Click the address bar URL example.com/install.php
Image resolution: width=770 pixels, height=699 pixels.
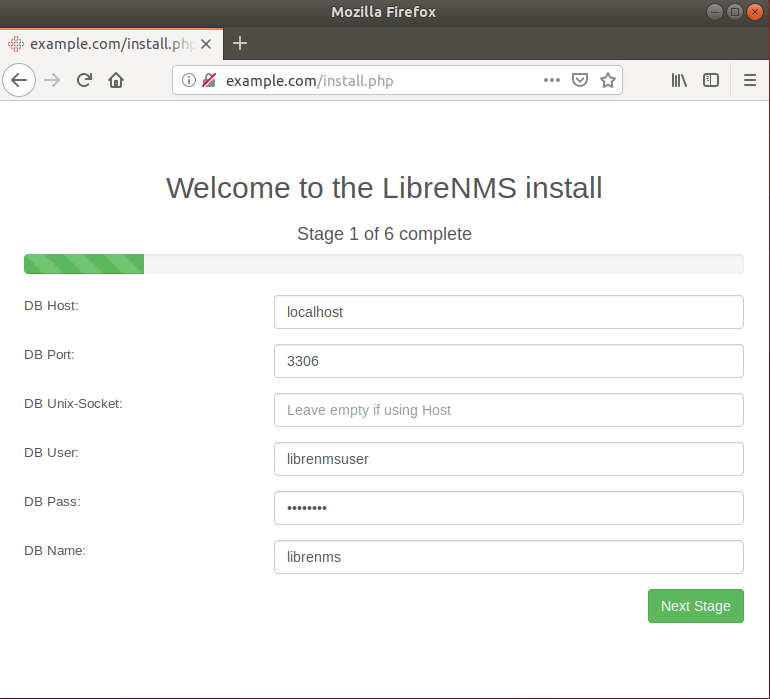point(309,81)
